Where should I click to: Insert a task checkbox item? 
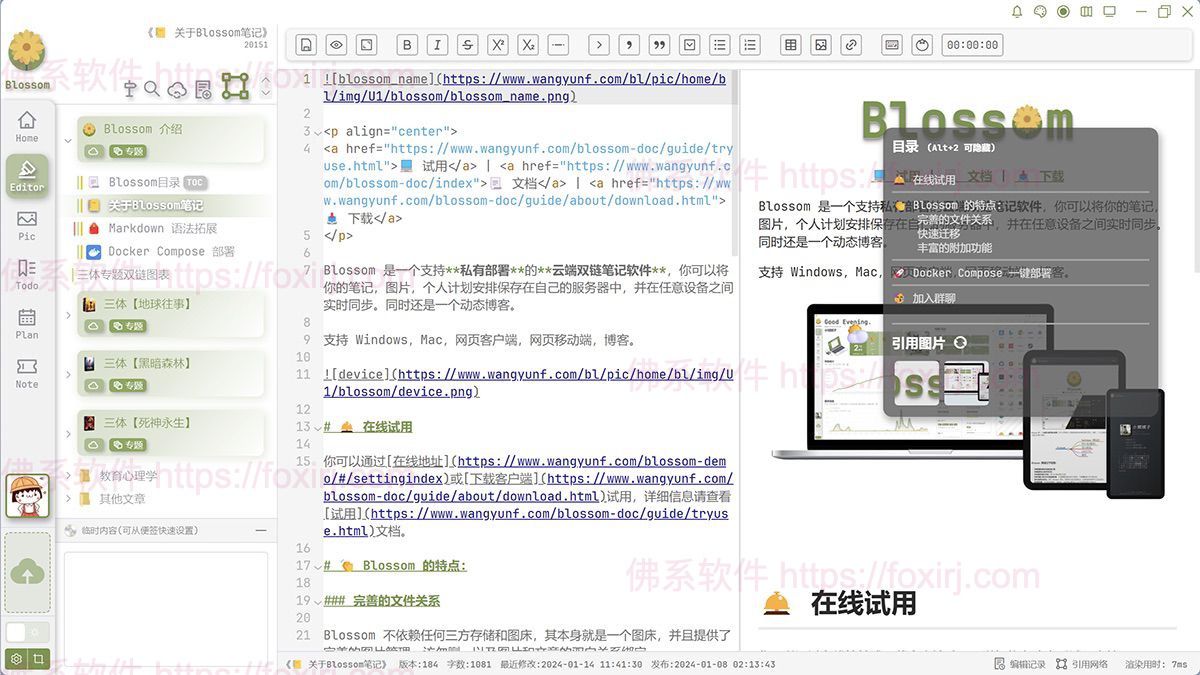click(689, 44)
